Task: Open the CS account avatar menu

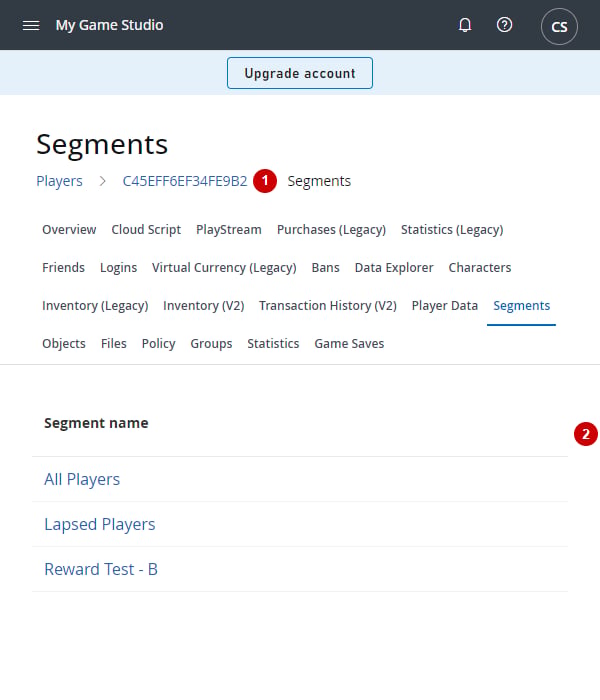Action: pyautogui.click(x=559, y=27)
